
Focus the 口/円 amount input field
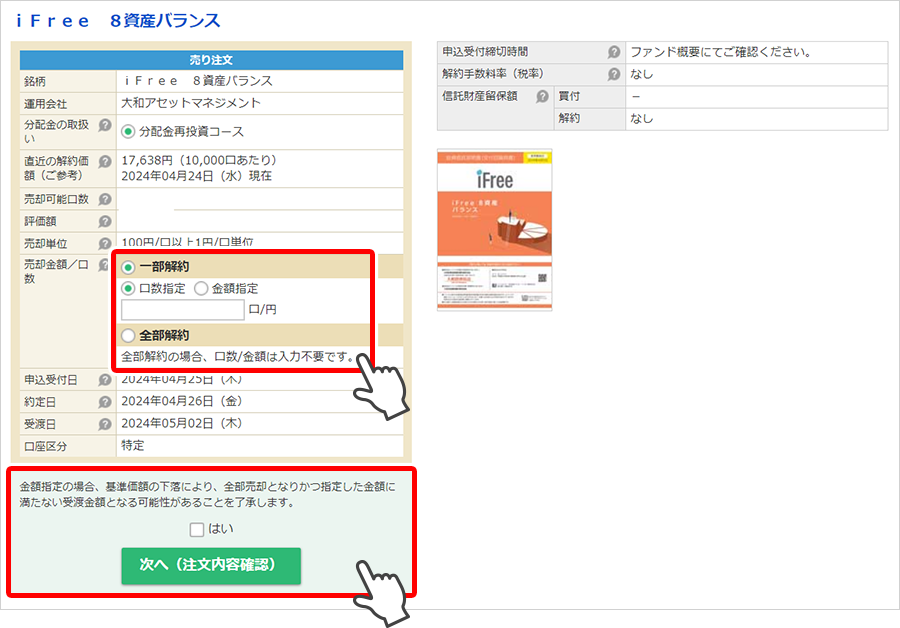(x=183, y=309)
